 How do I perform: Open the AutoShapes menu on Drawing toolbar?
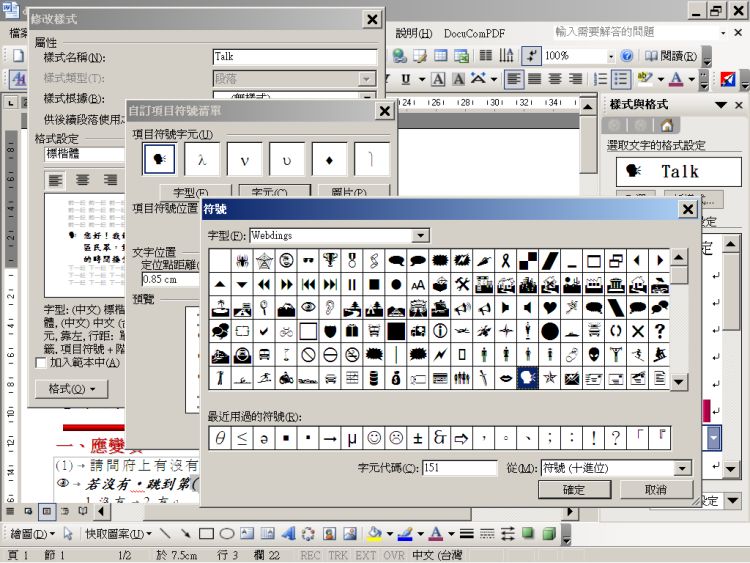[x=119, y=533]
